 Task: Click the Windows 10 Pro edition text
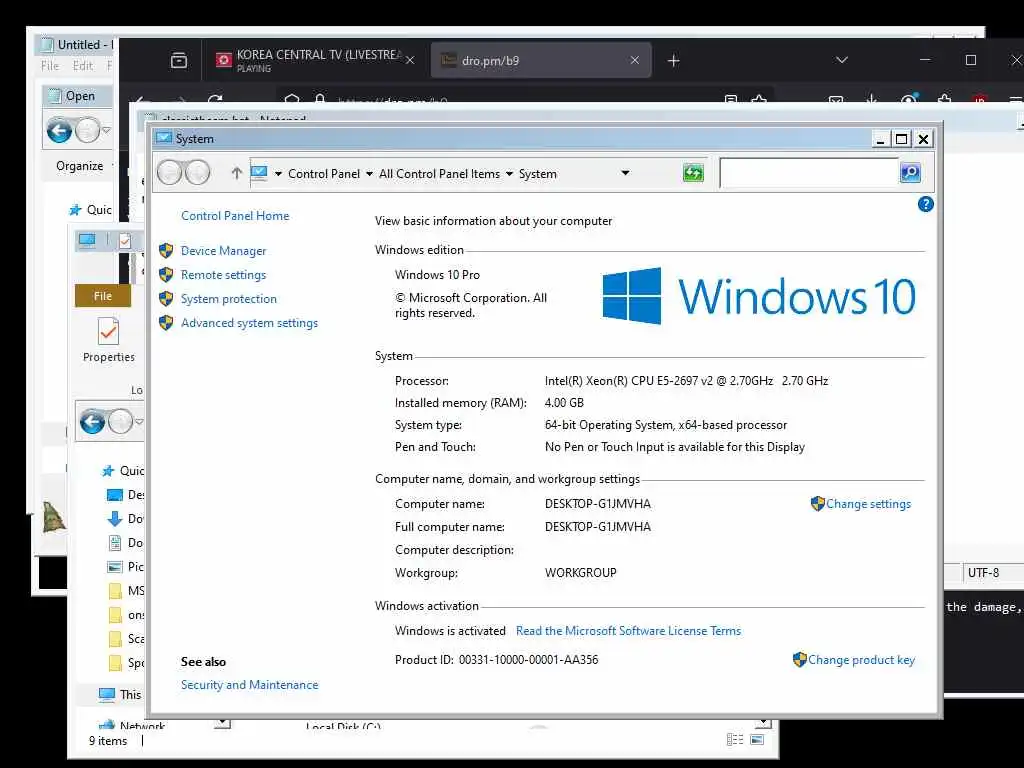point(437,275)
